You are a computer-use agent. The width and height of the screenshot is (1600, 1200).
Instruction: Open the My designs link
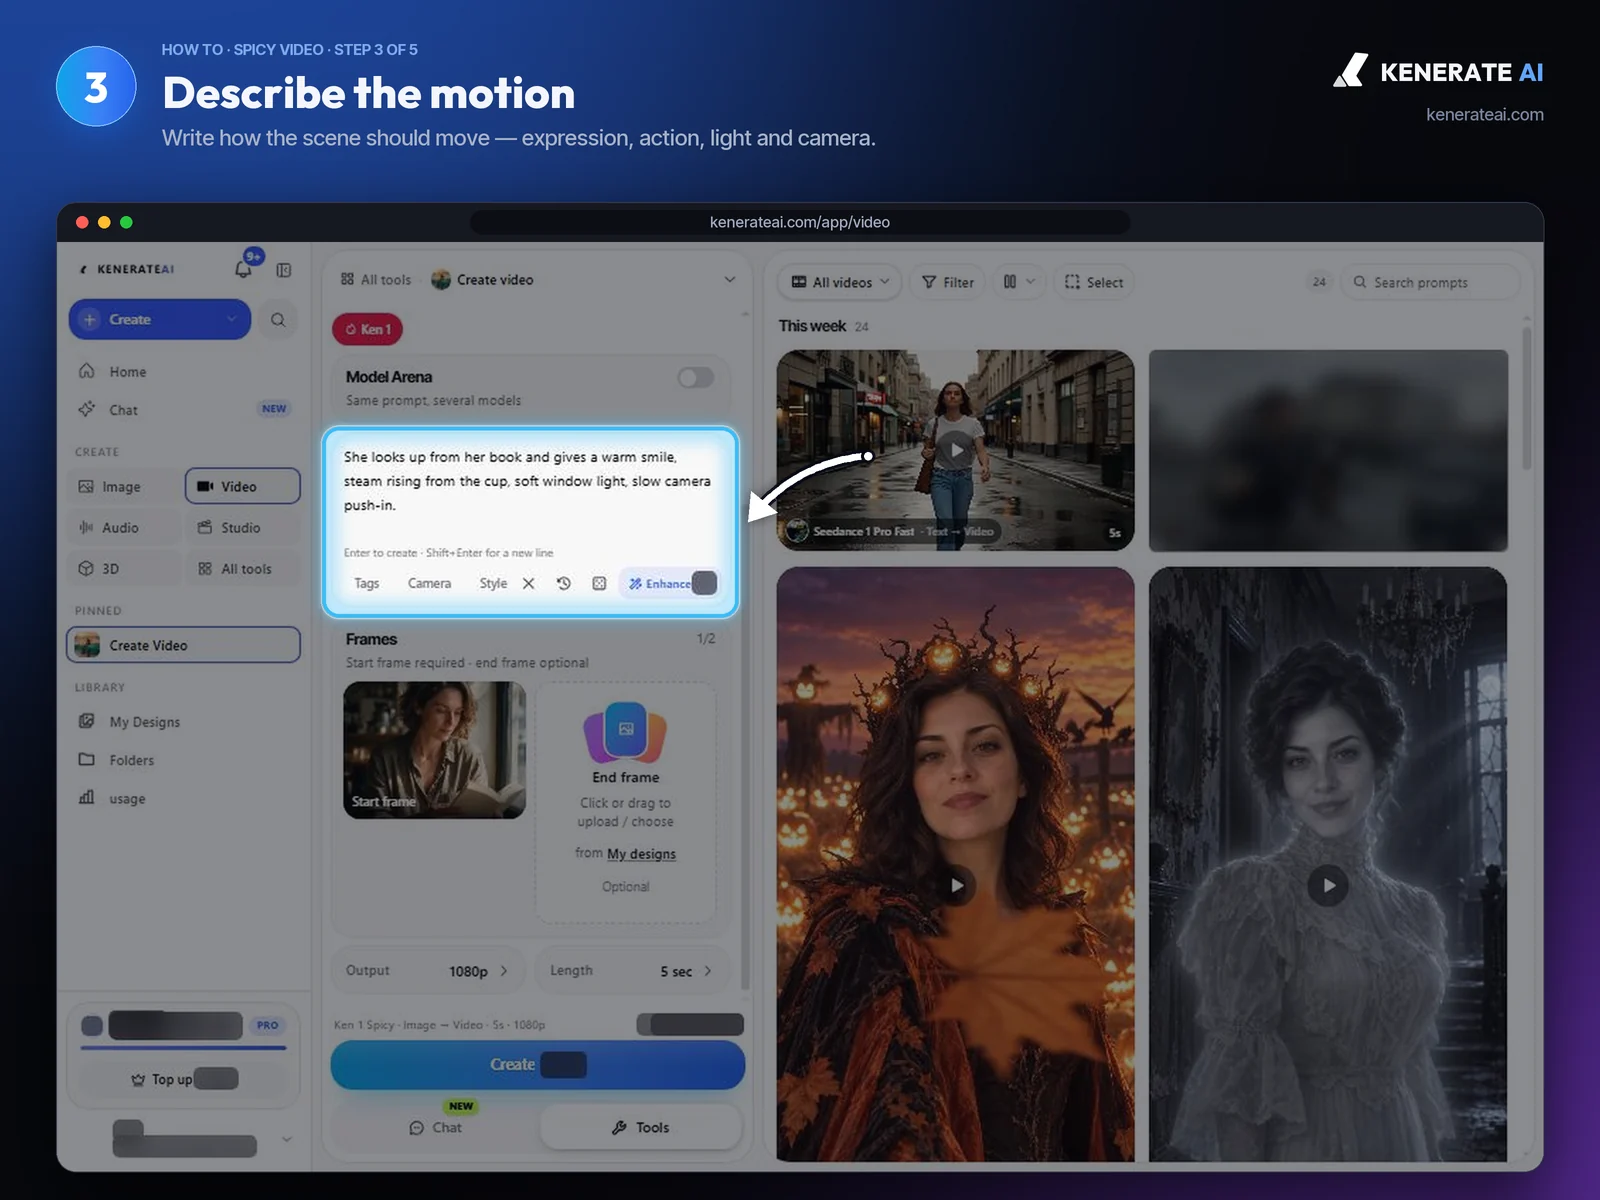[641, 853]
